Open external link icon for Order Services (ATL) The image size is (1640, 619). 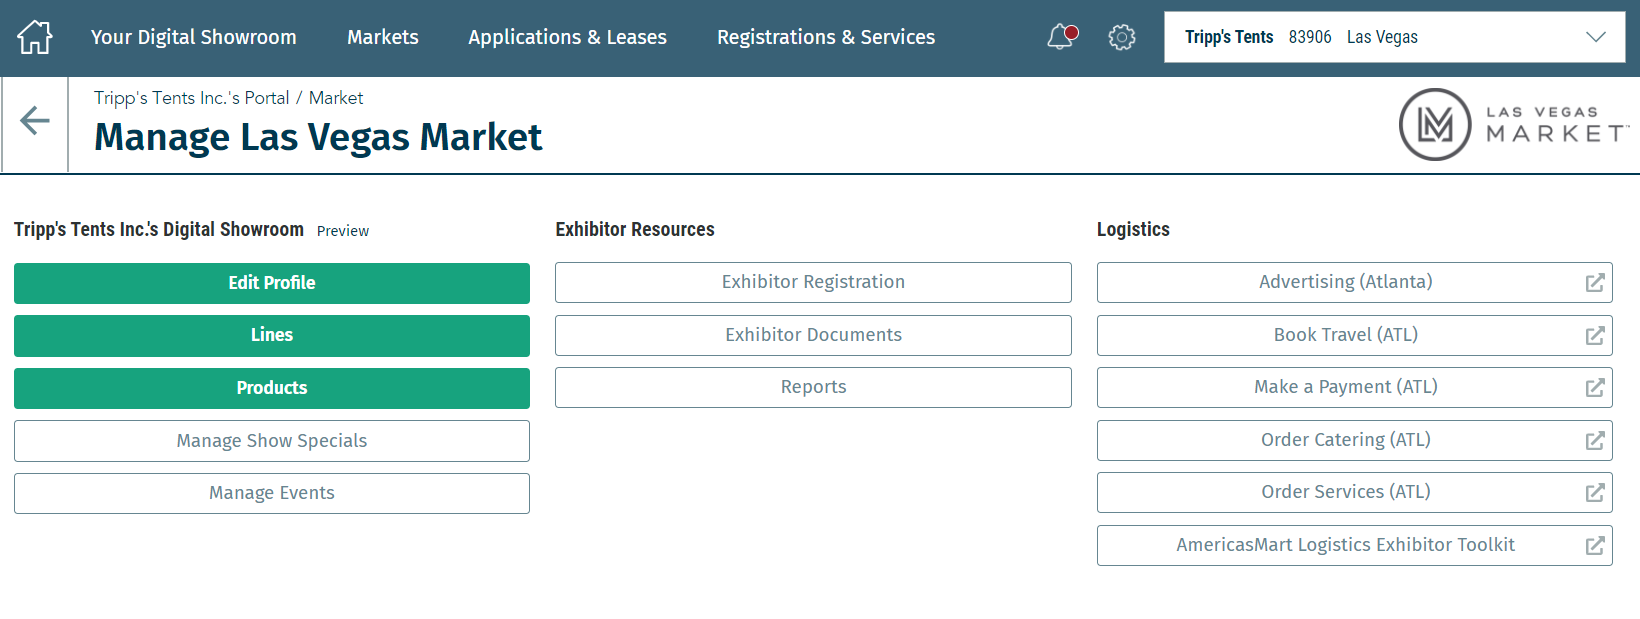click(x=1595, y=493)
